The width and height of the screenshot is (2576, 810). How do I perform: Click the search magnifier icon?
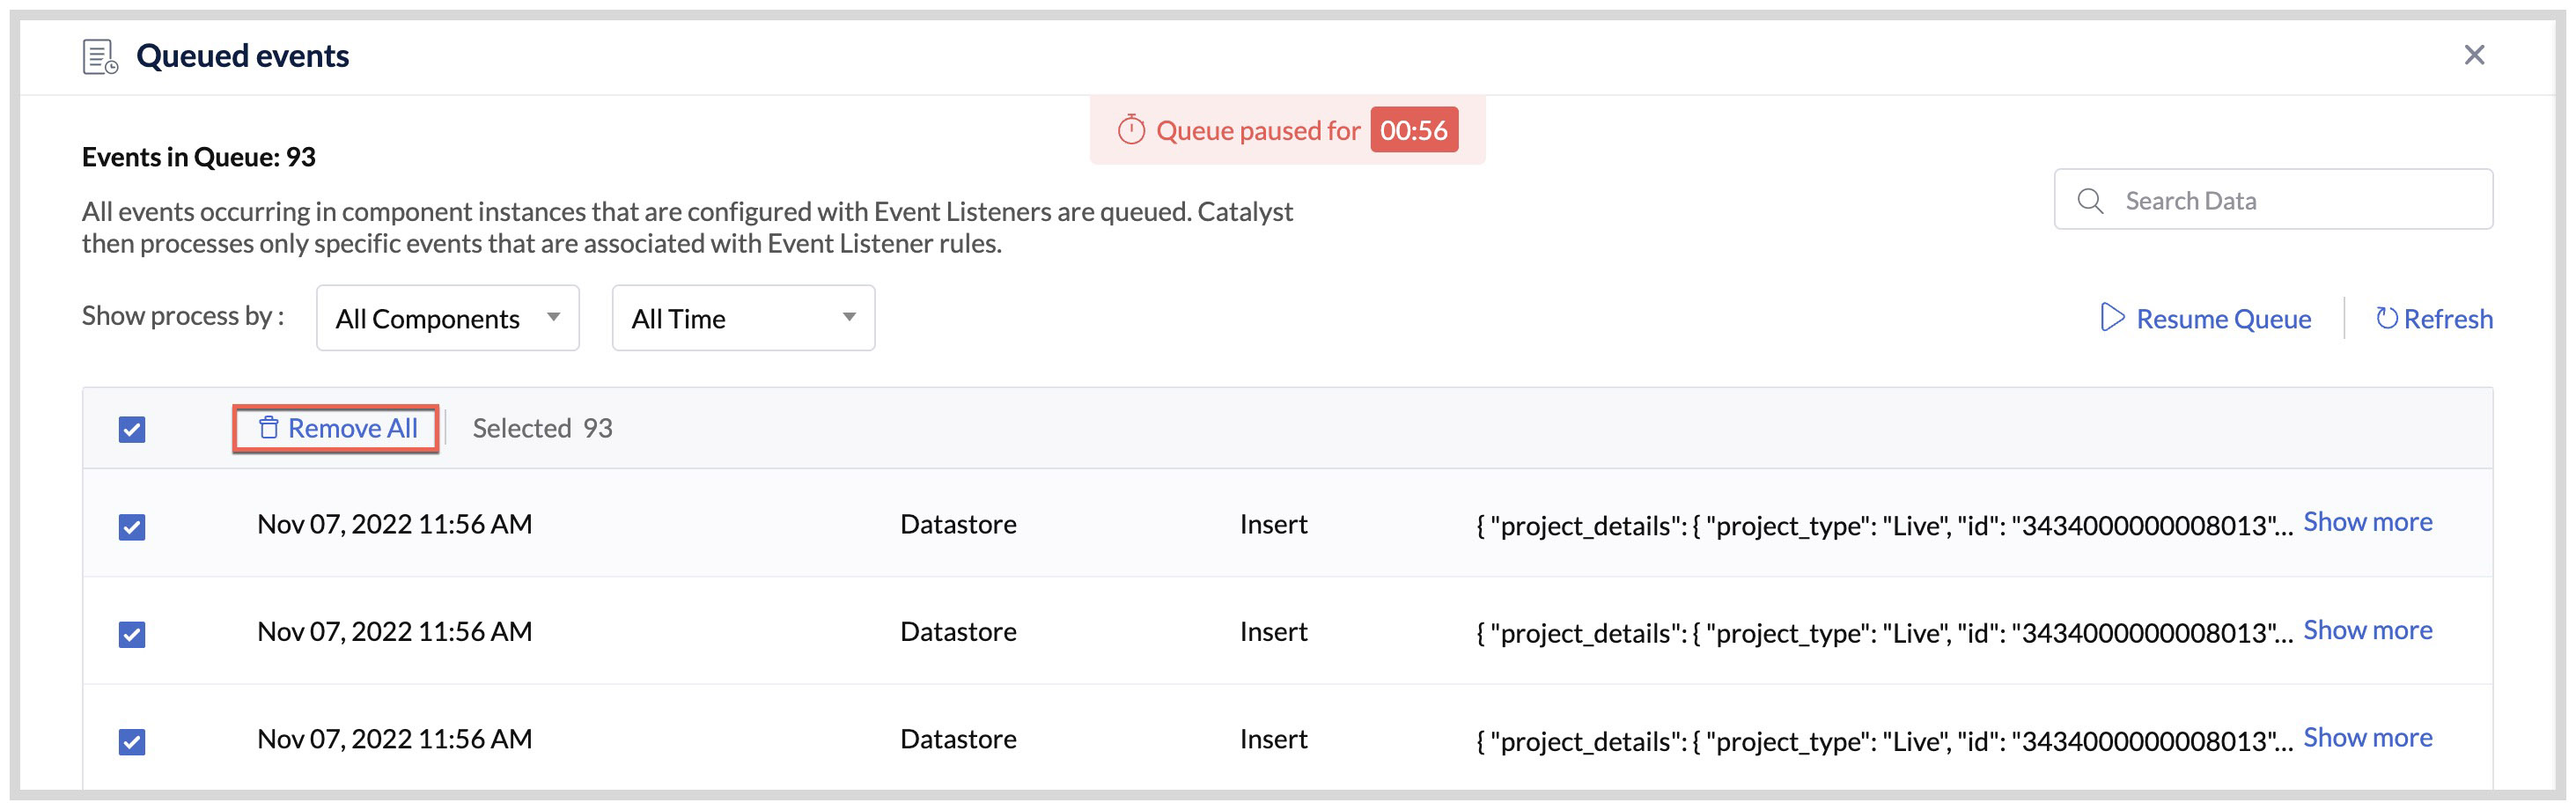pos(2091,200)
